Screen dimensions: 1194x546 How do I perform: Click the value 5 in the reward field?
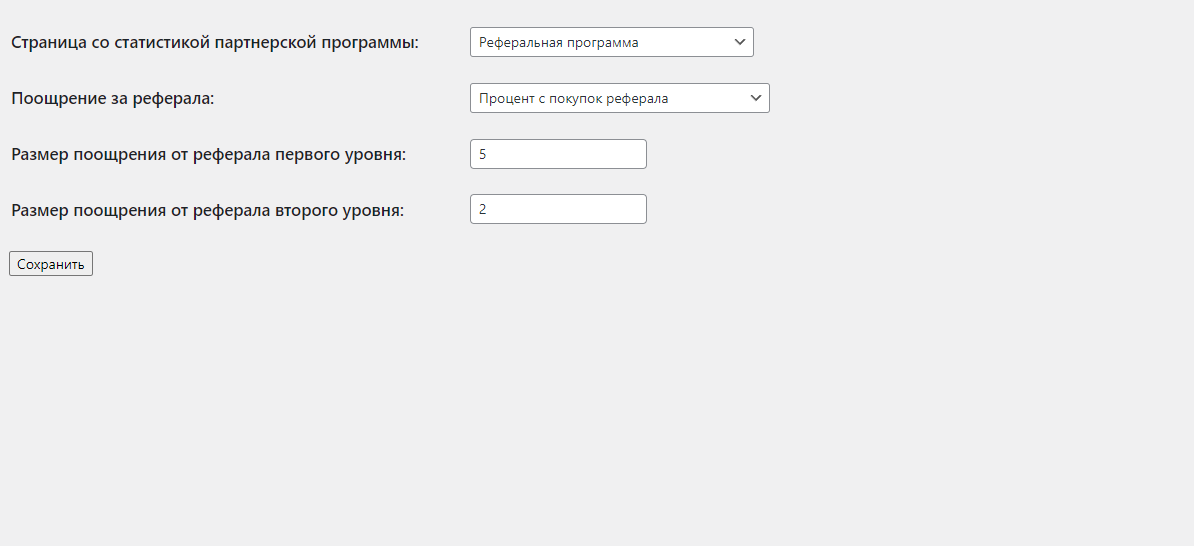tap(483, 154)
